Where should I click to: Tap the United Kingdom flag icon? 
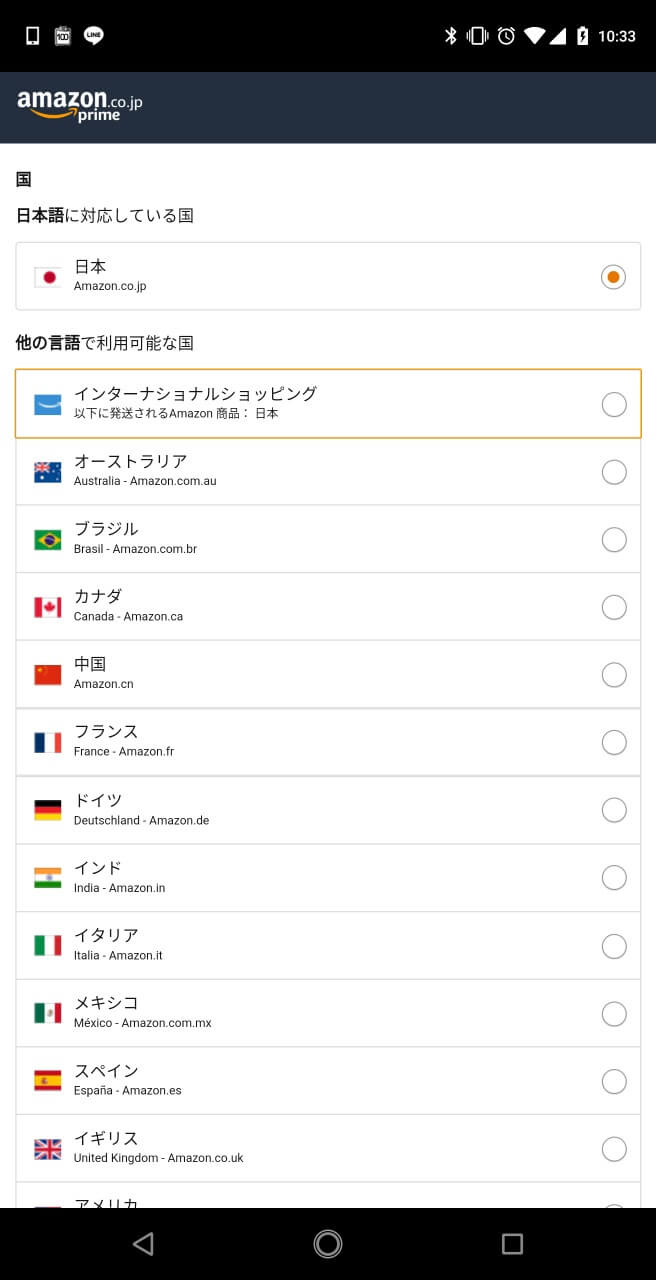[x=47, y=1149]
